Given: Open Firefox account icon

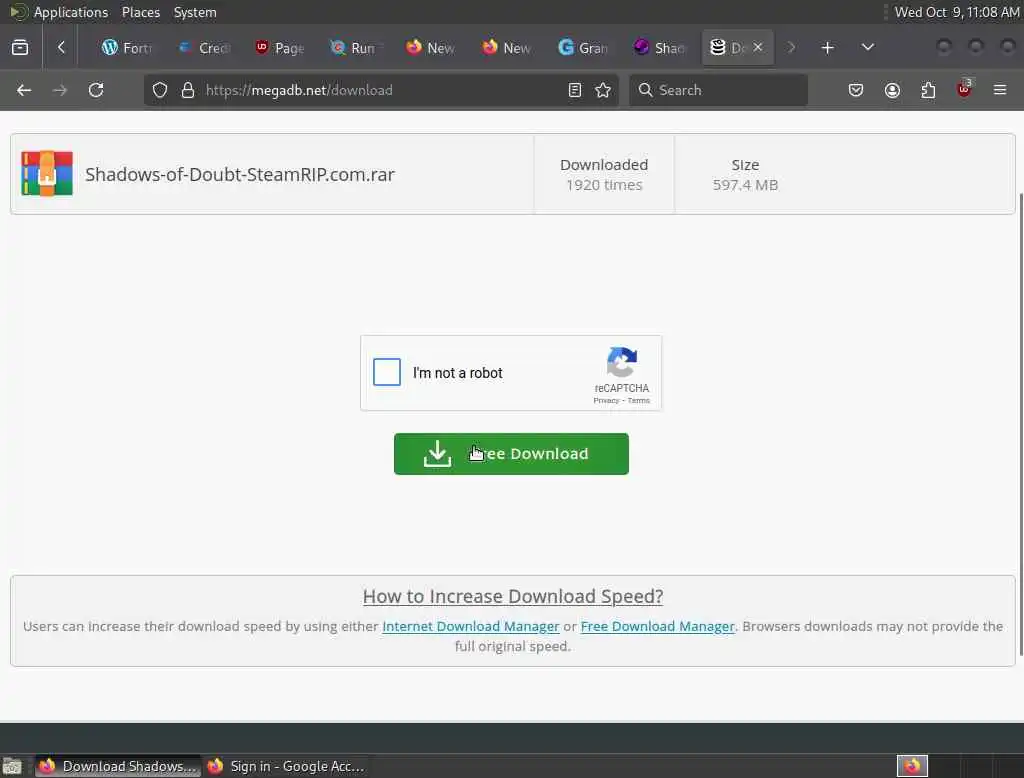Looking at the screenshot, I should 892,90.
